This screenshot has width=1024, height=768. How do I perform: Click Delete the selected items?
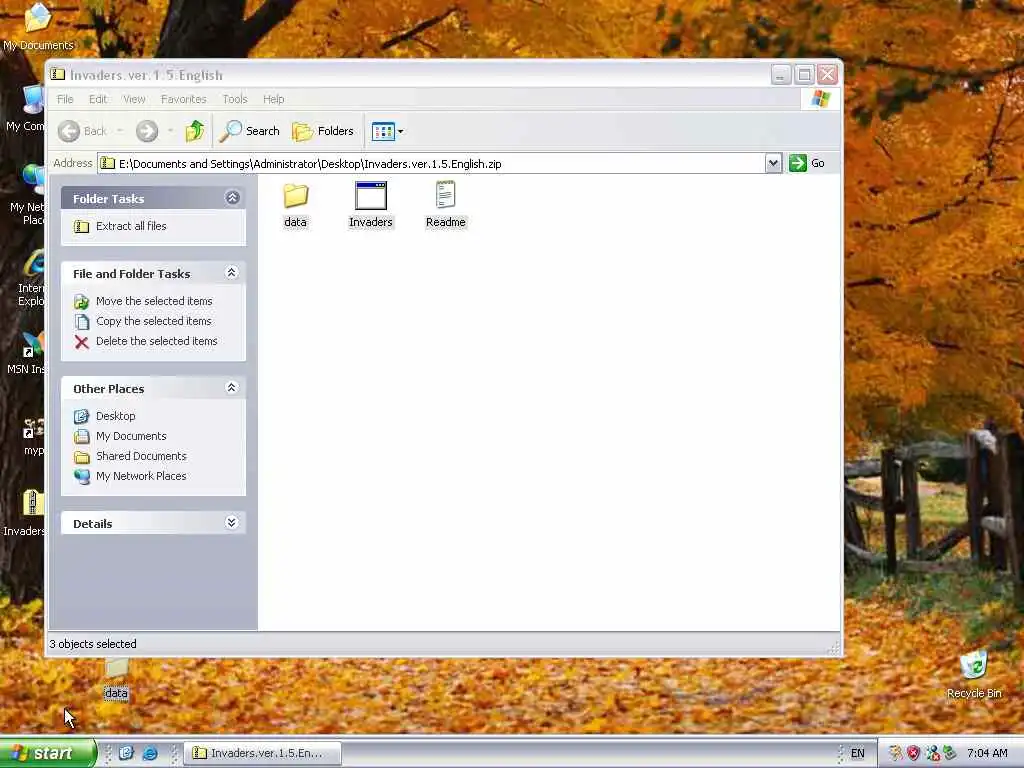coord(157,341)
